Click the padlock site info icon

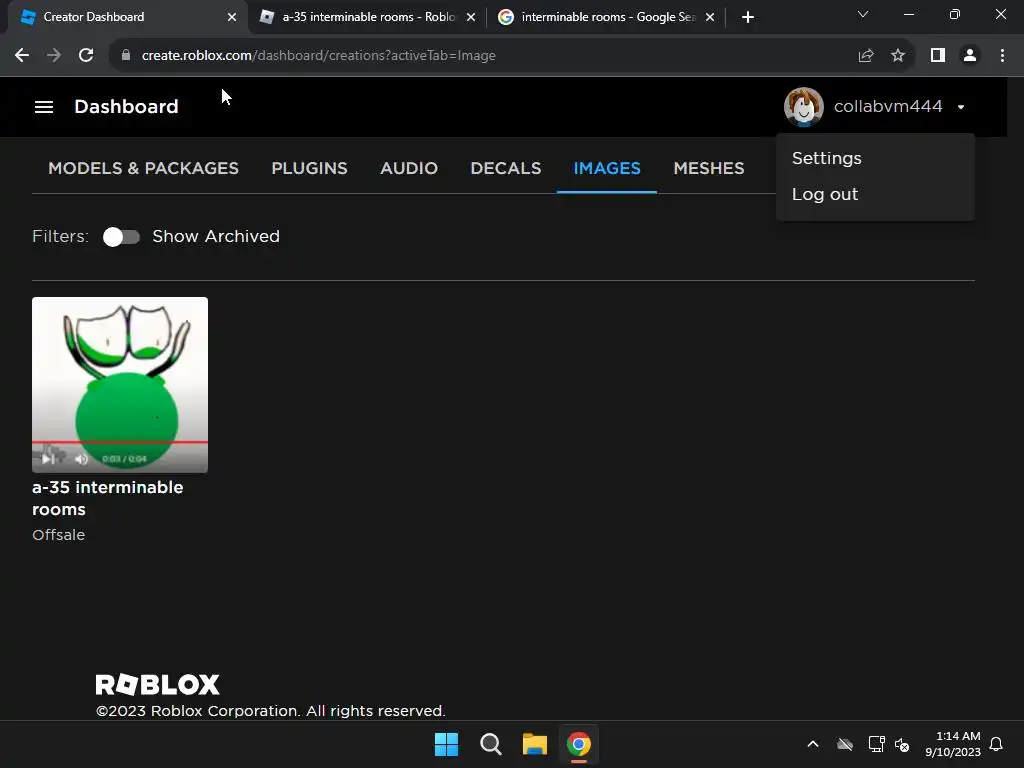126,56
